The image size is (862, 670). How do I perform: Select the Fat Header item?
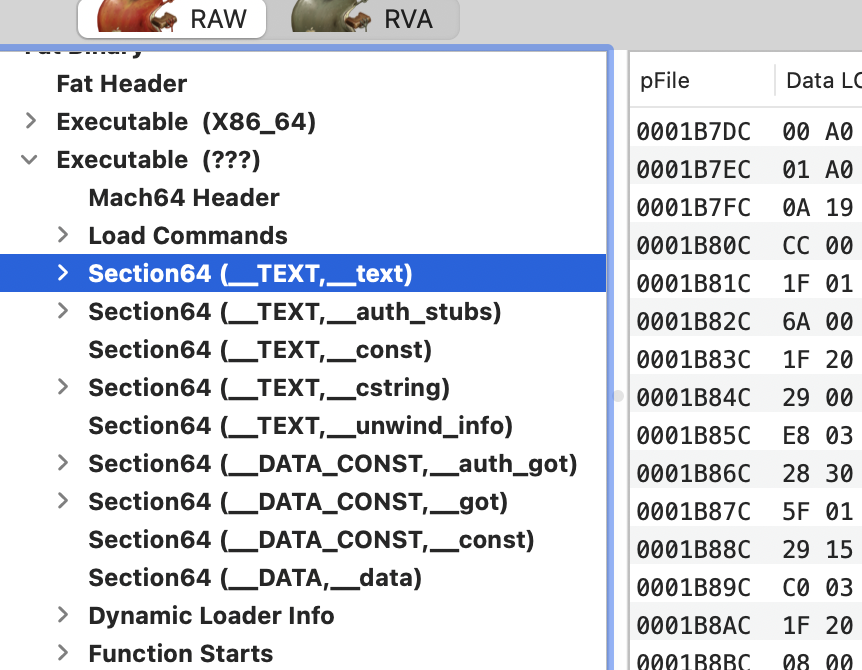(121, 84)
